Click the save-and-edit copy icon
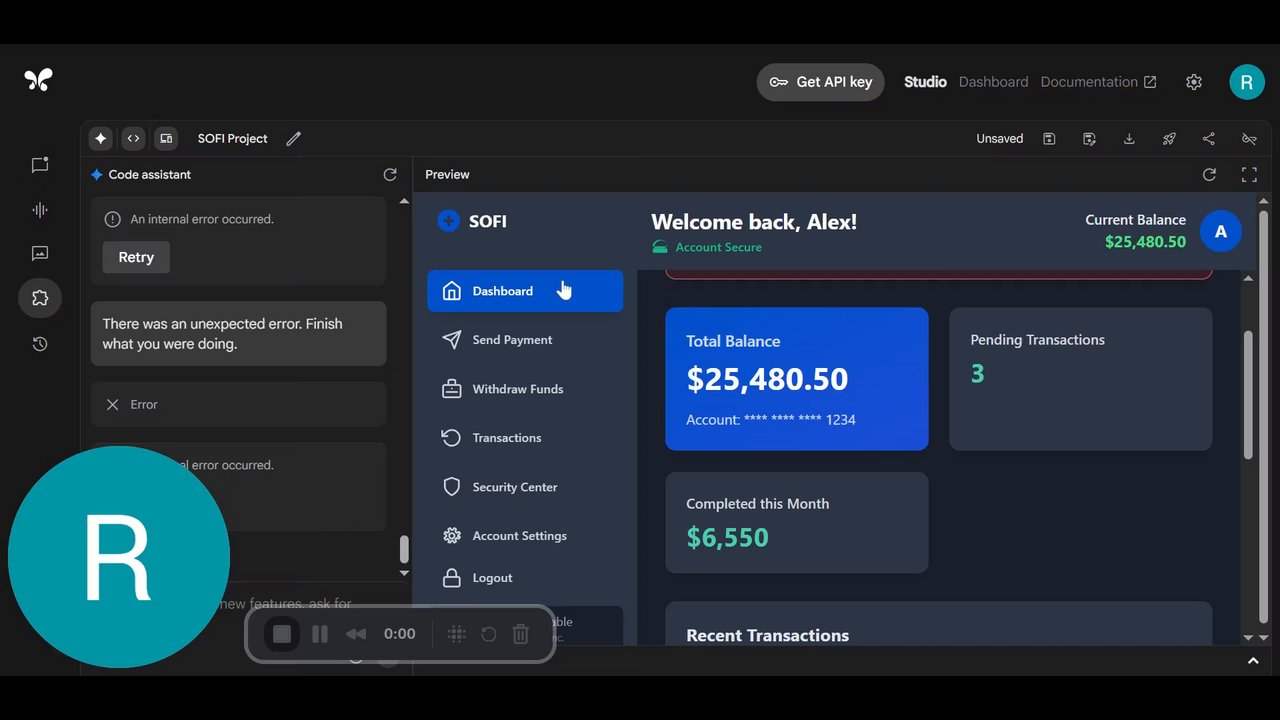Viewport: 1280px width, 720px height. coord(1089,139)
